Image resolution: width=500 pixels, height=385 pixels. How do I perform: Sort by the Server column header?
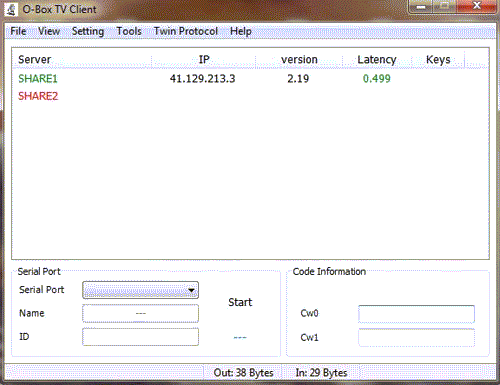pos(82,60)
